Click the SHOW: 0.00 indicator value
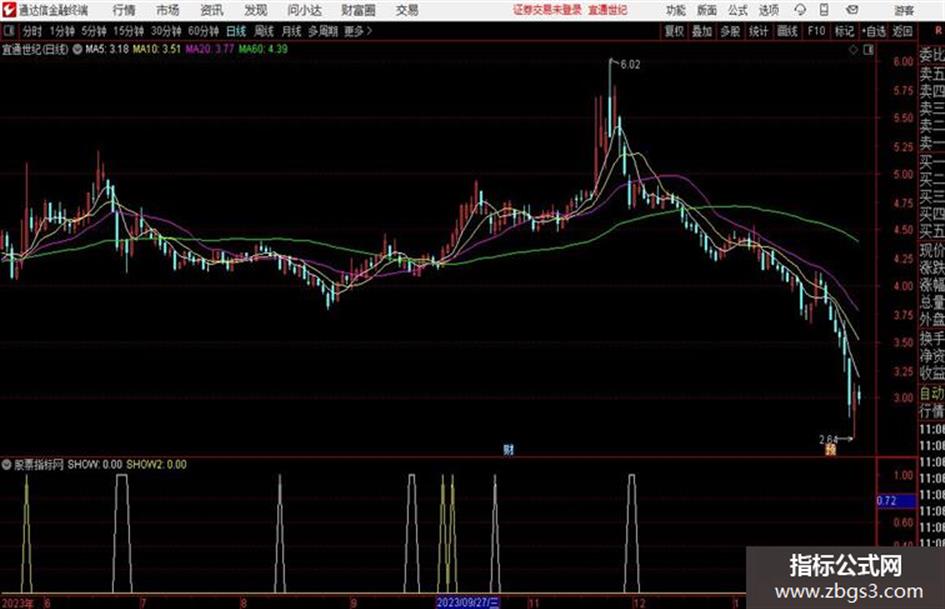Image resolution: width=945 pixels, height=609 pixels. (95, 465)
